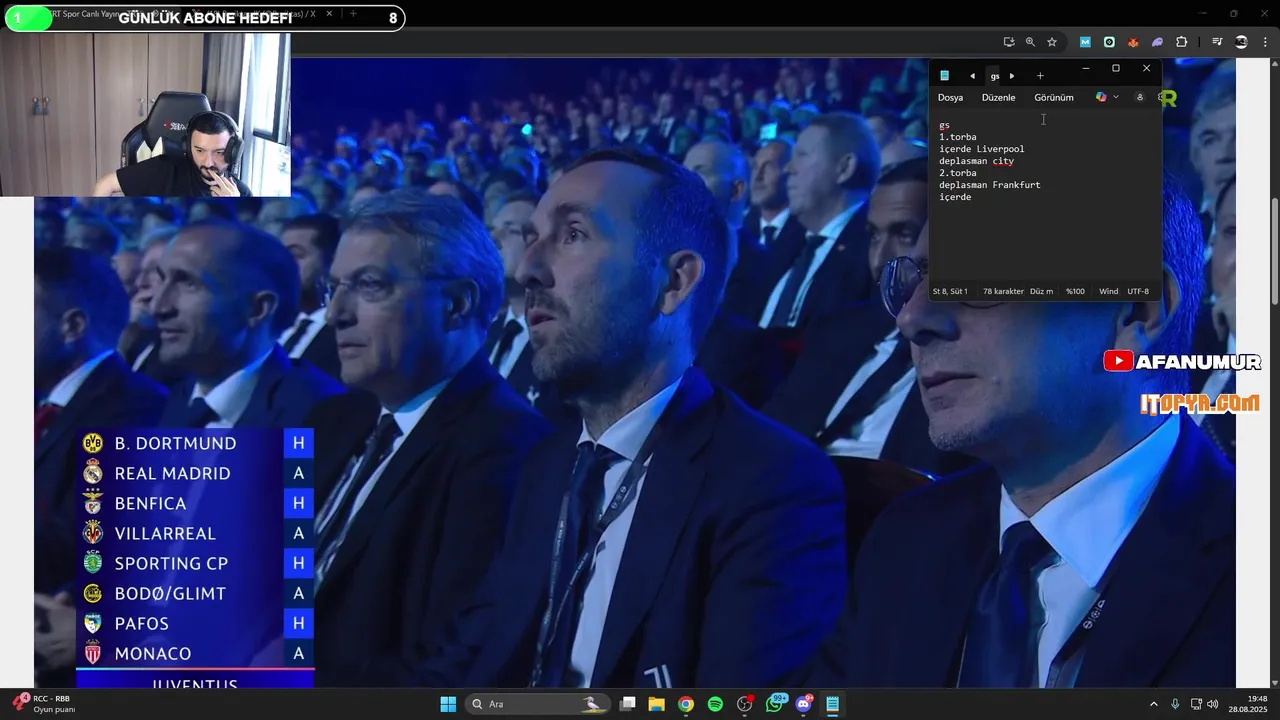This screenshot has height=720, width=1280.
Task: Click the SPORTING CP row in the draw list
Action: pos(195,563)
